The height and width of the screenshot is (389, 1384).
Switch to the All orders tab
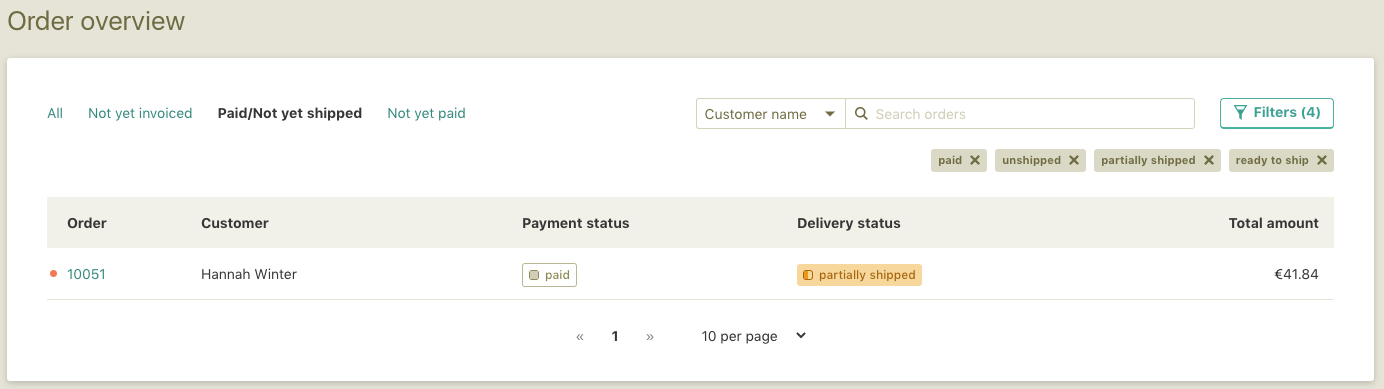[x=55, y=113]
